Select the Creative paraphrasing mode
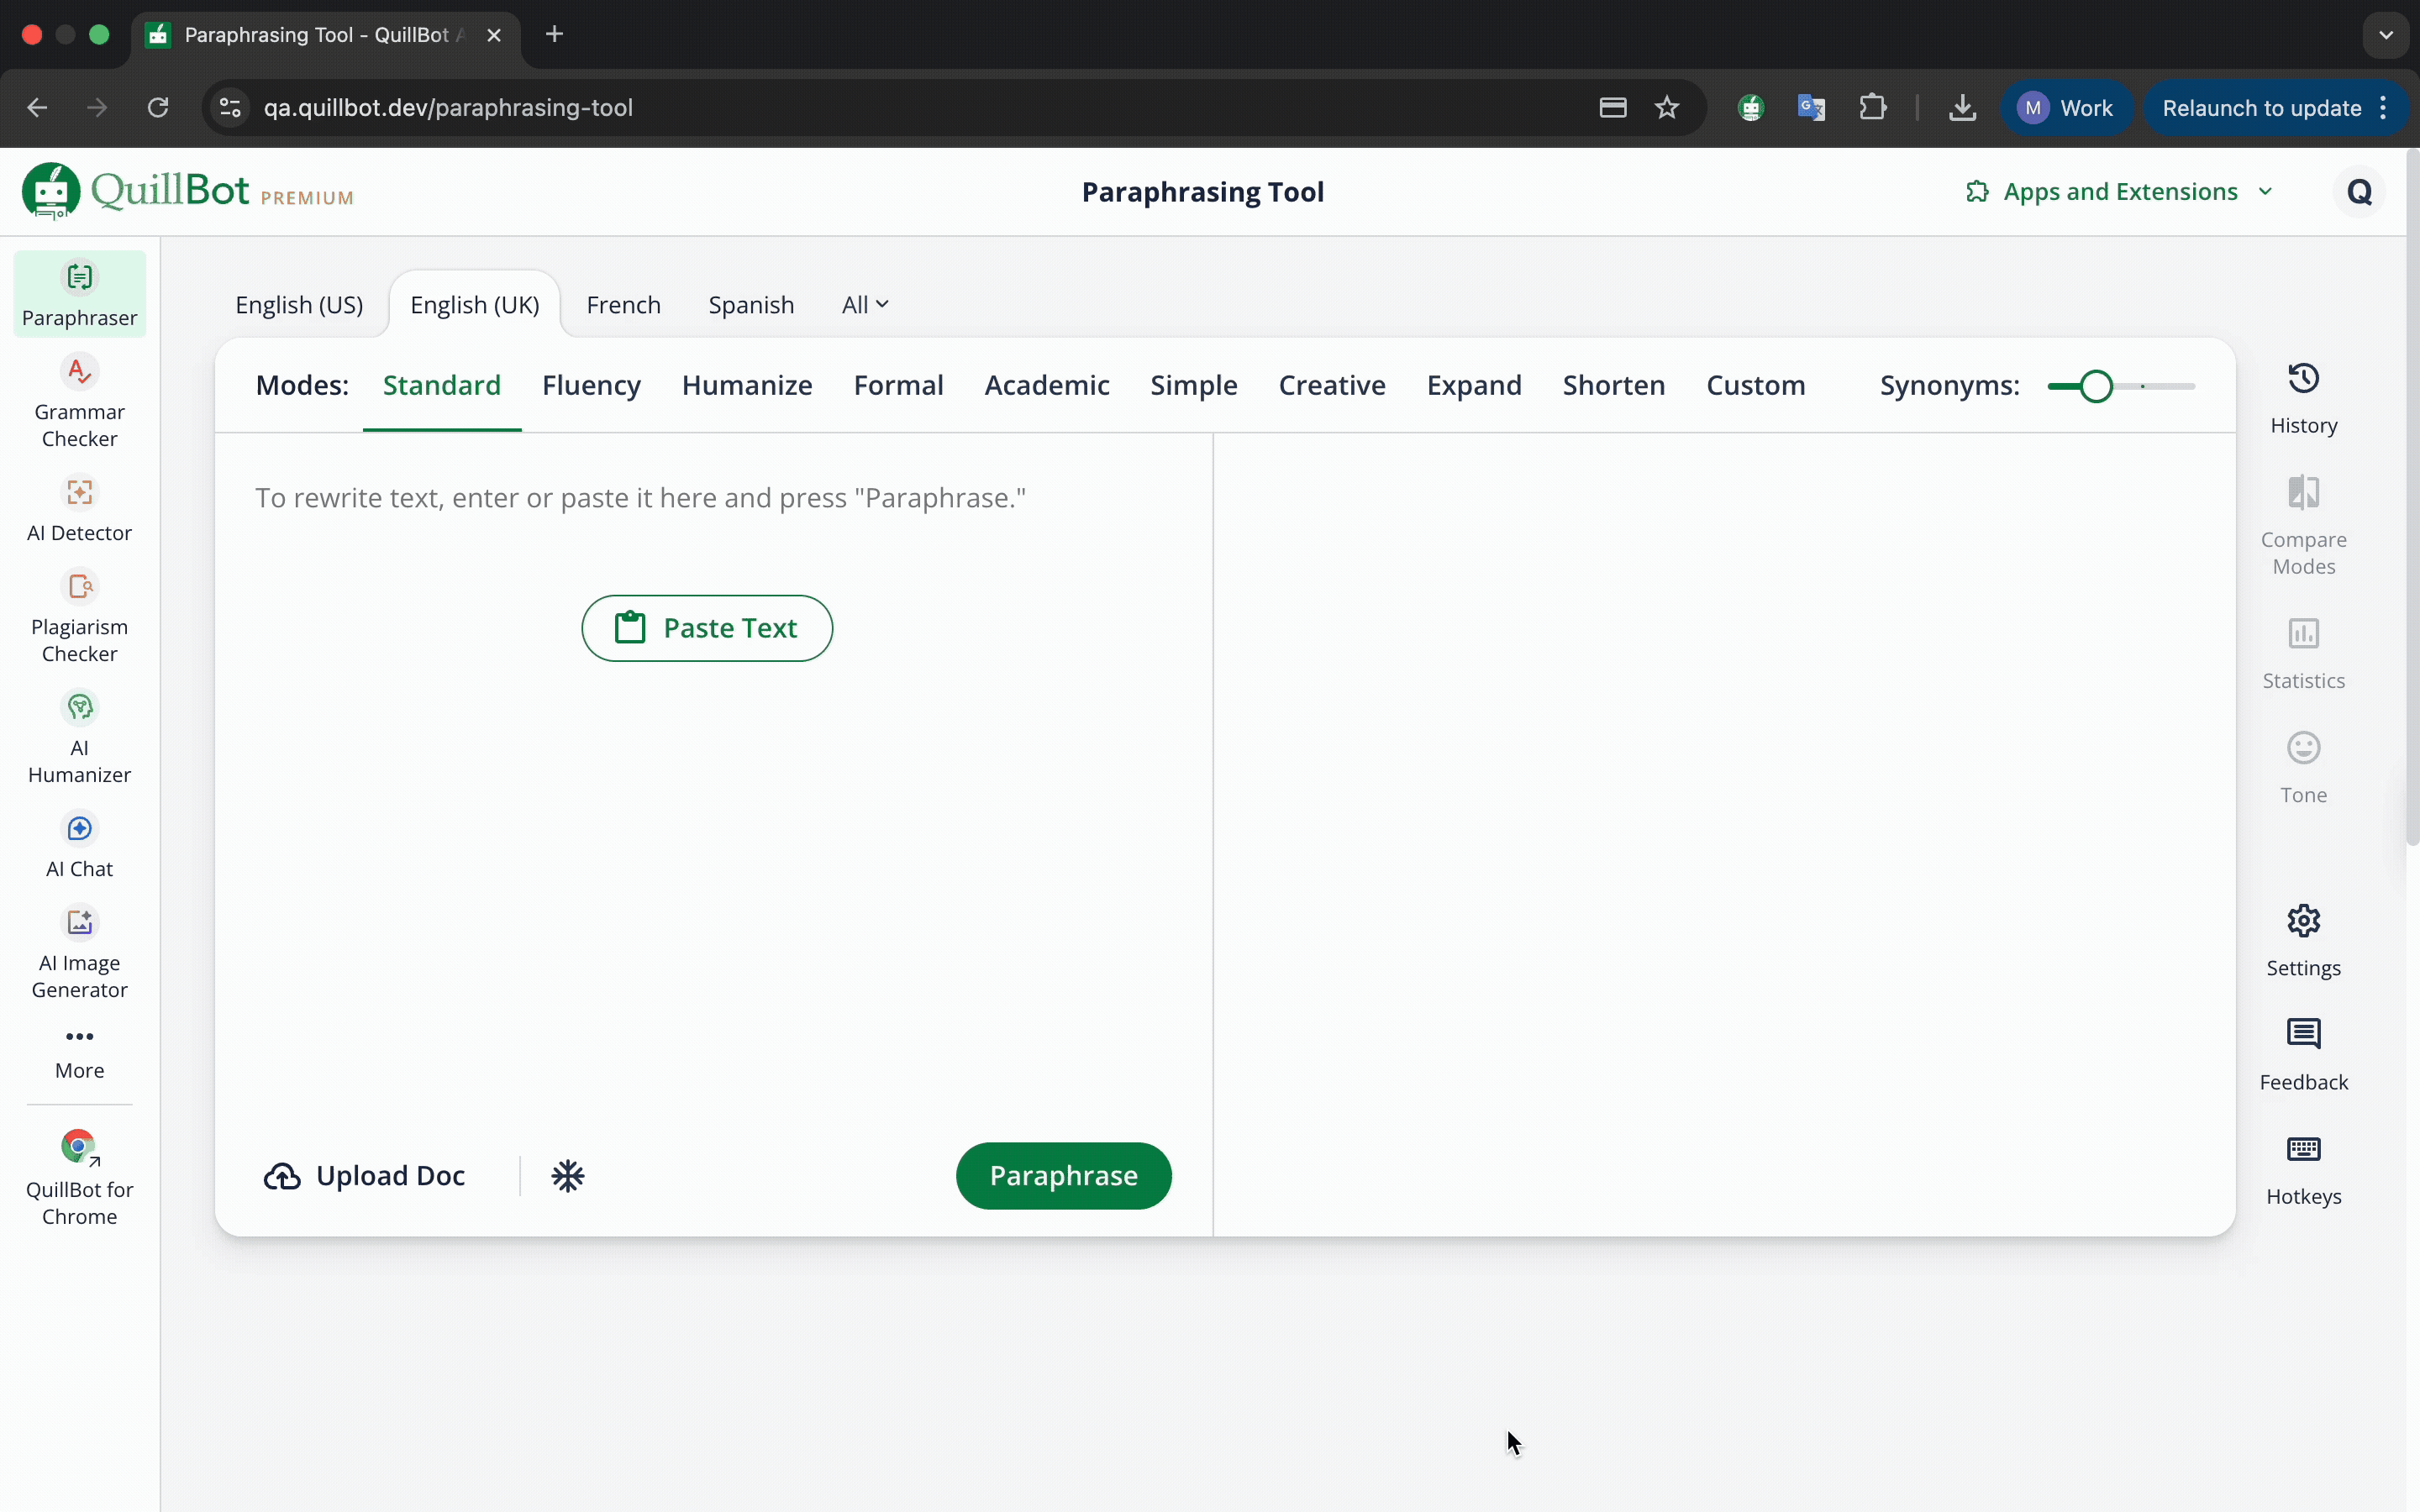 (x=1332, y=385)
